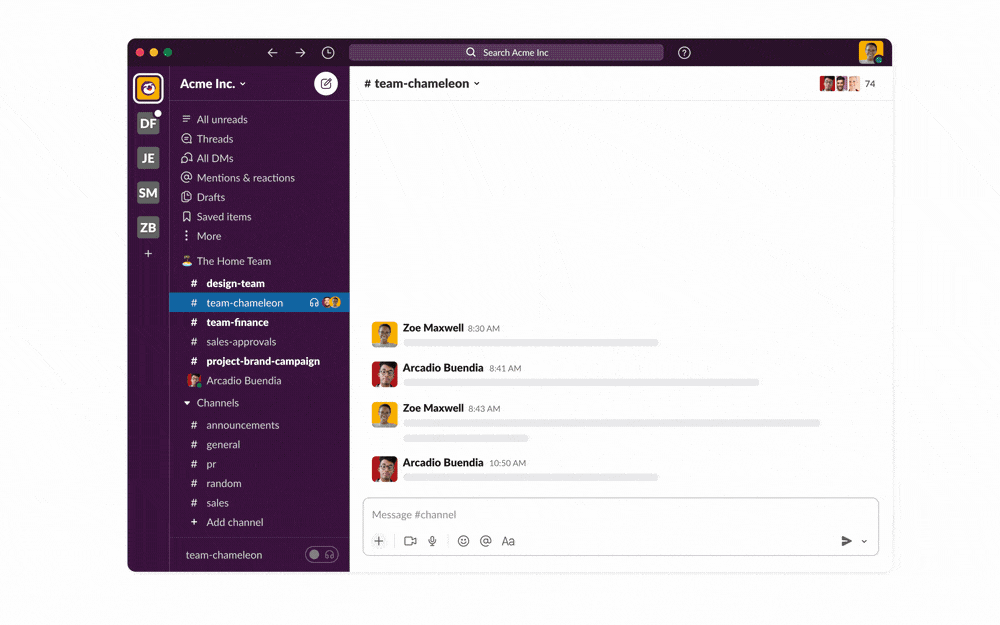Add a workspace with plus icon
Screen dimensions: 1000x625
[x=148, y=254]
